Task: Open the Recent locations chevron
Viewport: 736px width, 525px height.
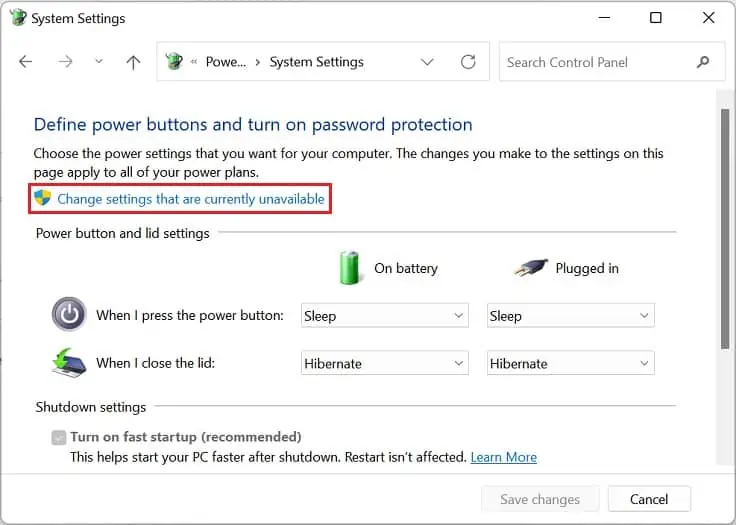Action: point(98,62)
